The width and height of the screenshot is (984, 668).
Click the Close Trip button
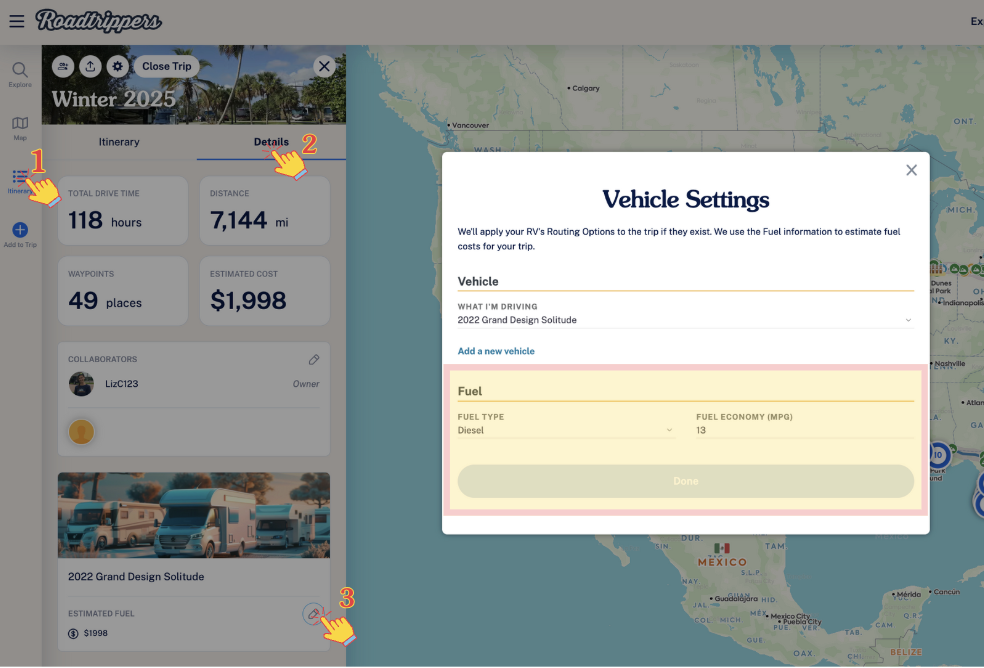(x=166, y=66)
